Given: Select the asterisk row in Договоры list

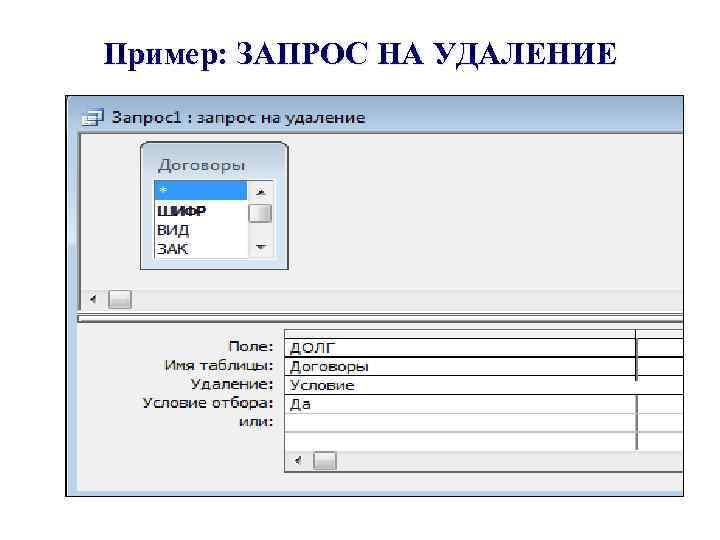Looking at the screenshot, I should pyautogui.click(x=201, y=191).
